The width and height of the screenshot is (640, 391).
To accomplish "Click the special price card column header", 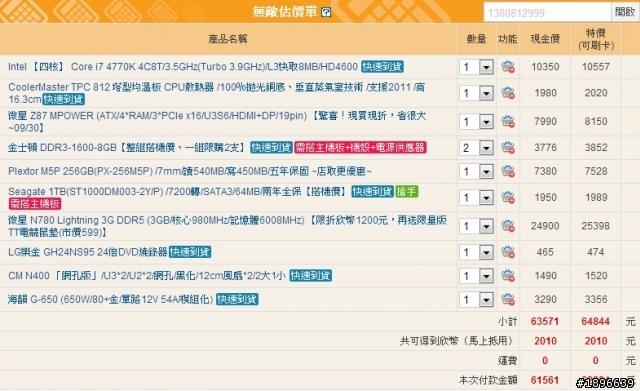I will click(x=596, y=39).
